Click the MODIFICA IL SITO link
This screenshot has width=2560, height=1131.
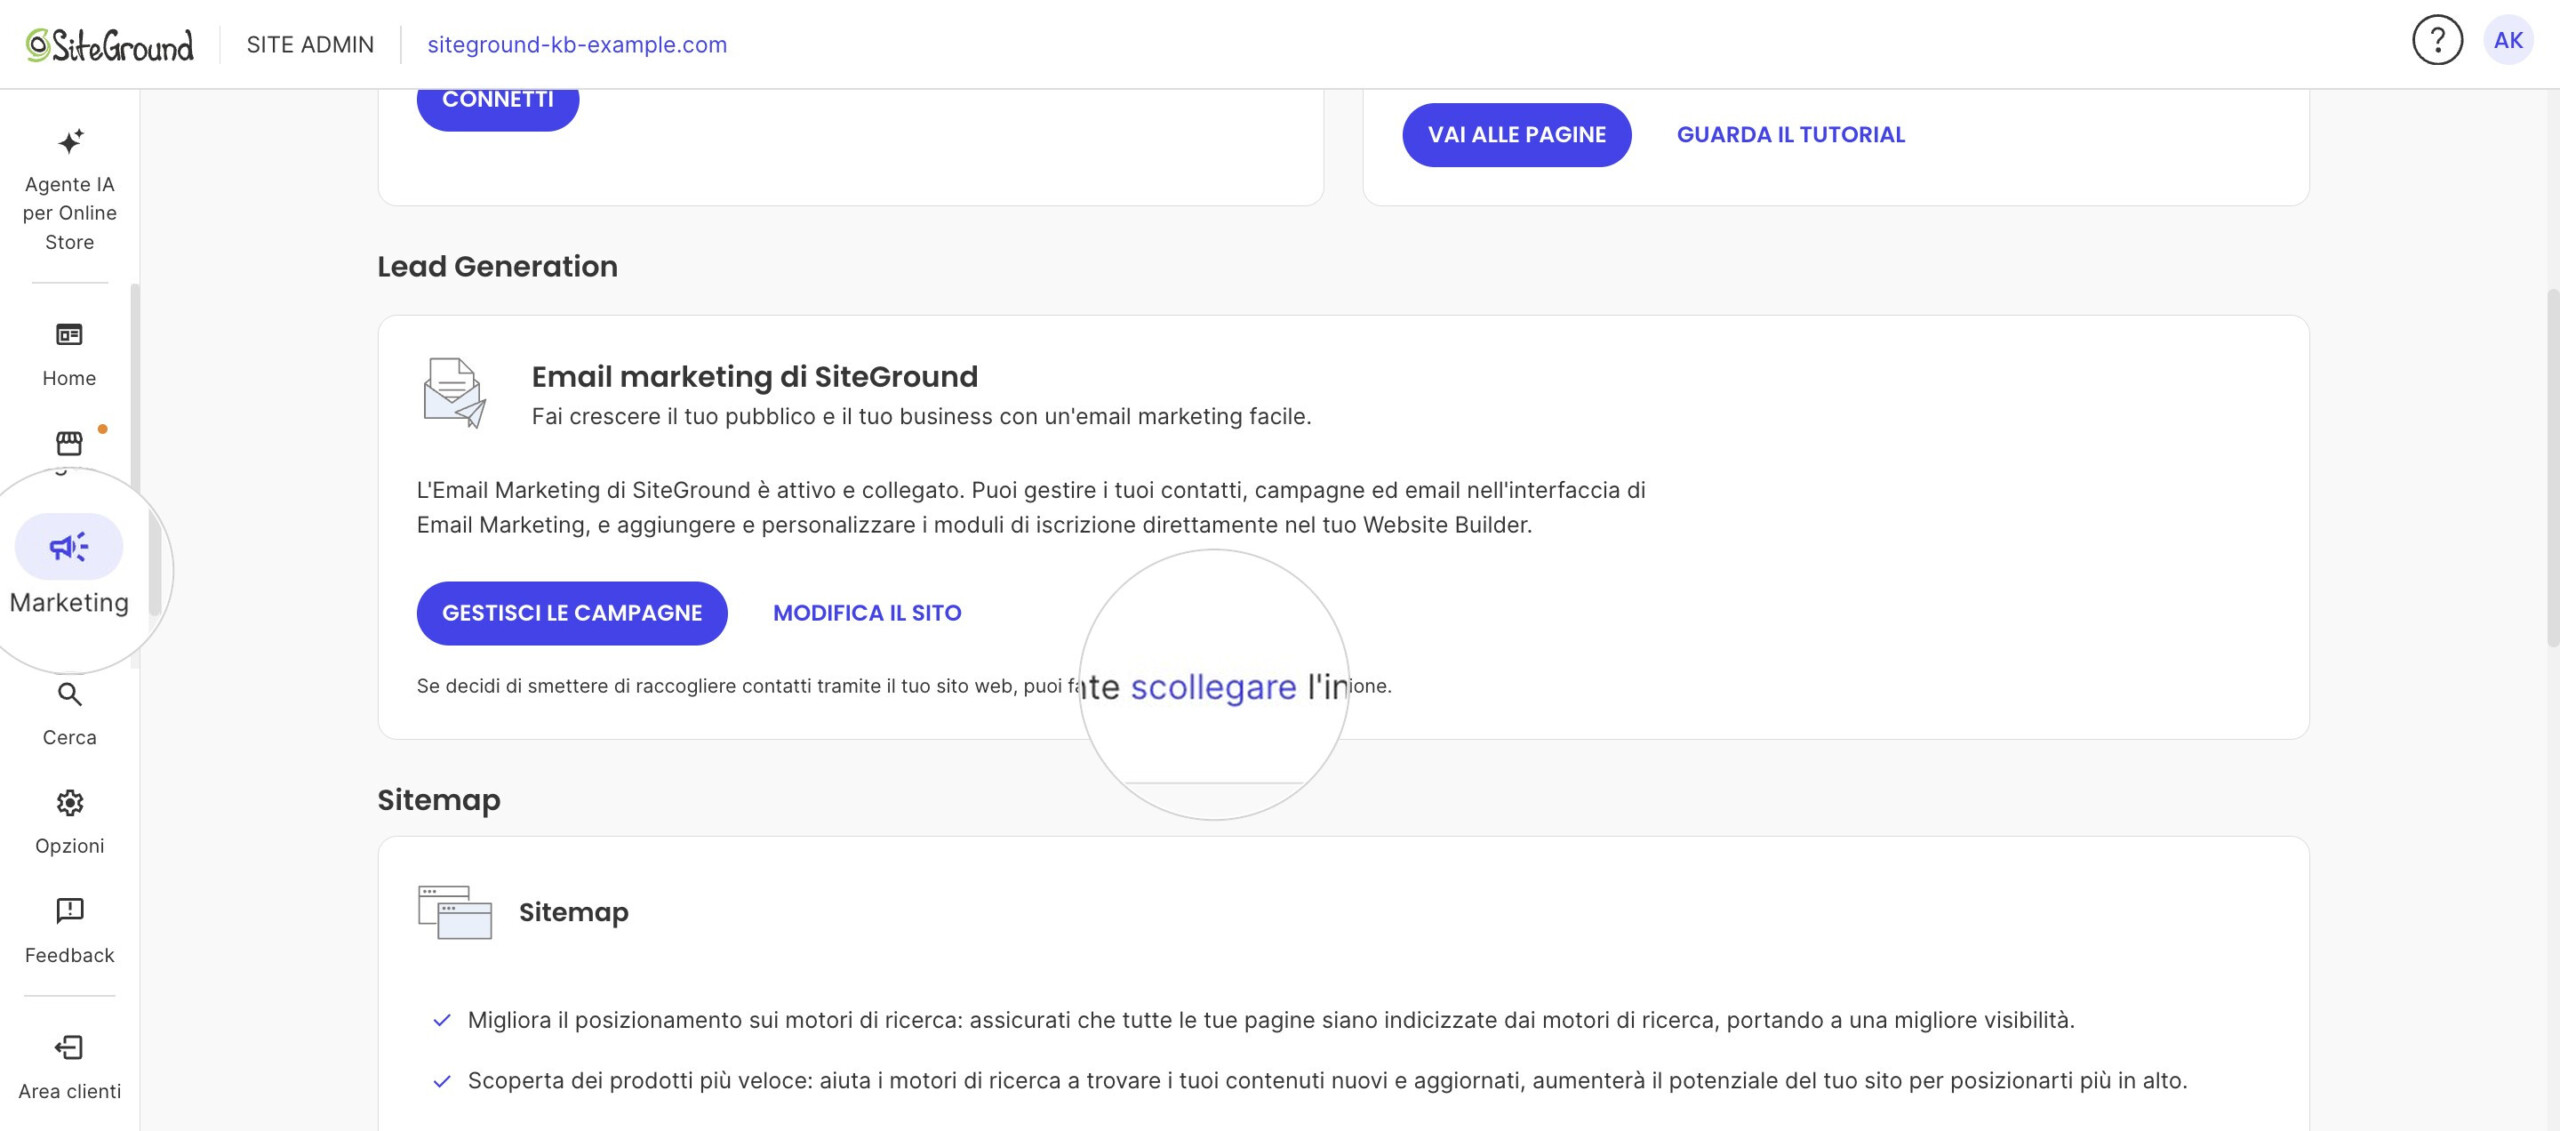coord(867,613)
